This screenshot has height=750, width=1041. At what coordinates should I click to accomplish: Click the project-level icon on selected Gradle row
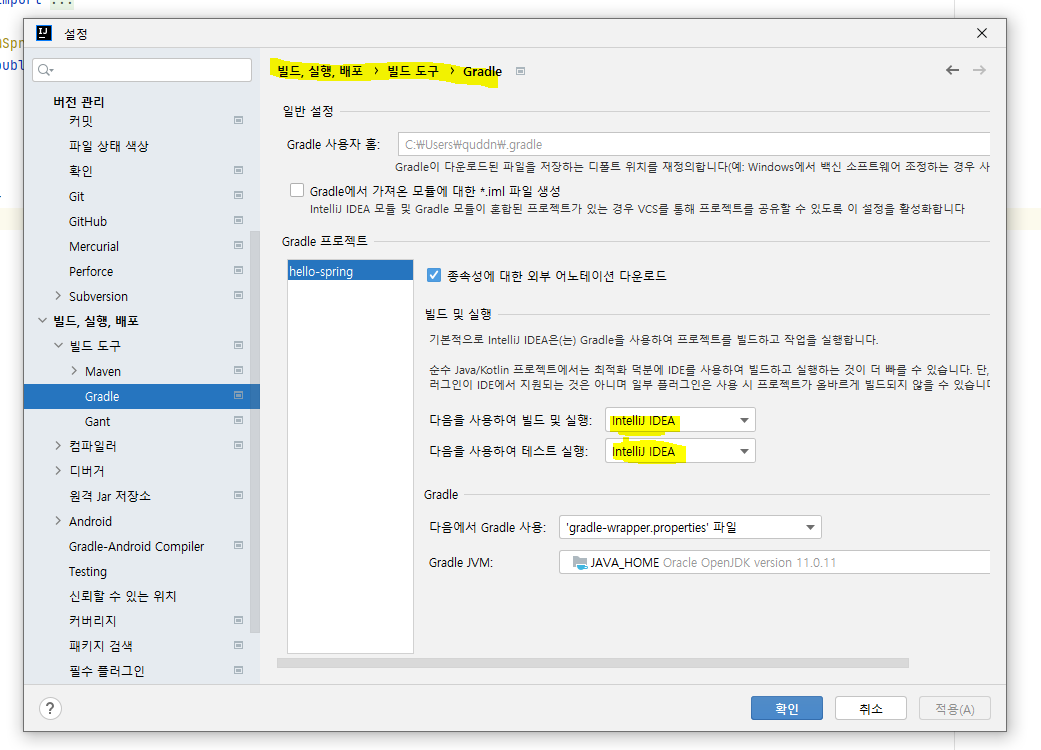(x=238, y=396)
